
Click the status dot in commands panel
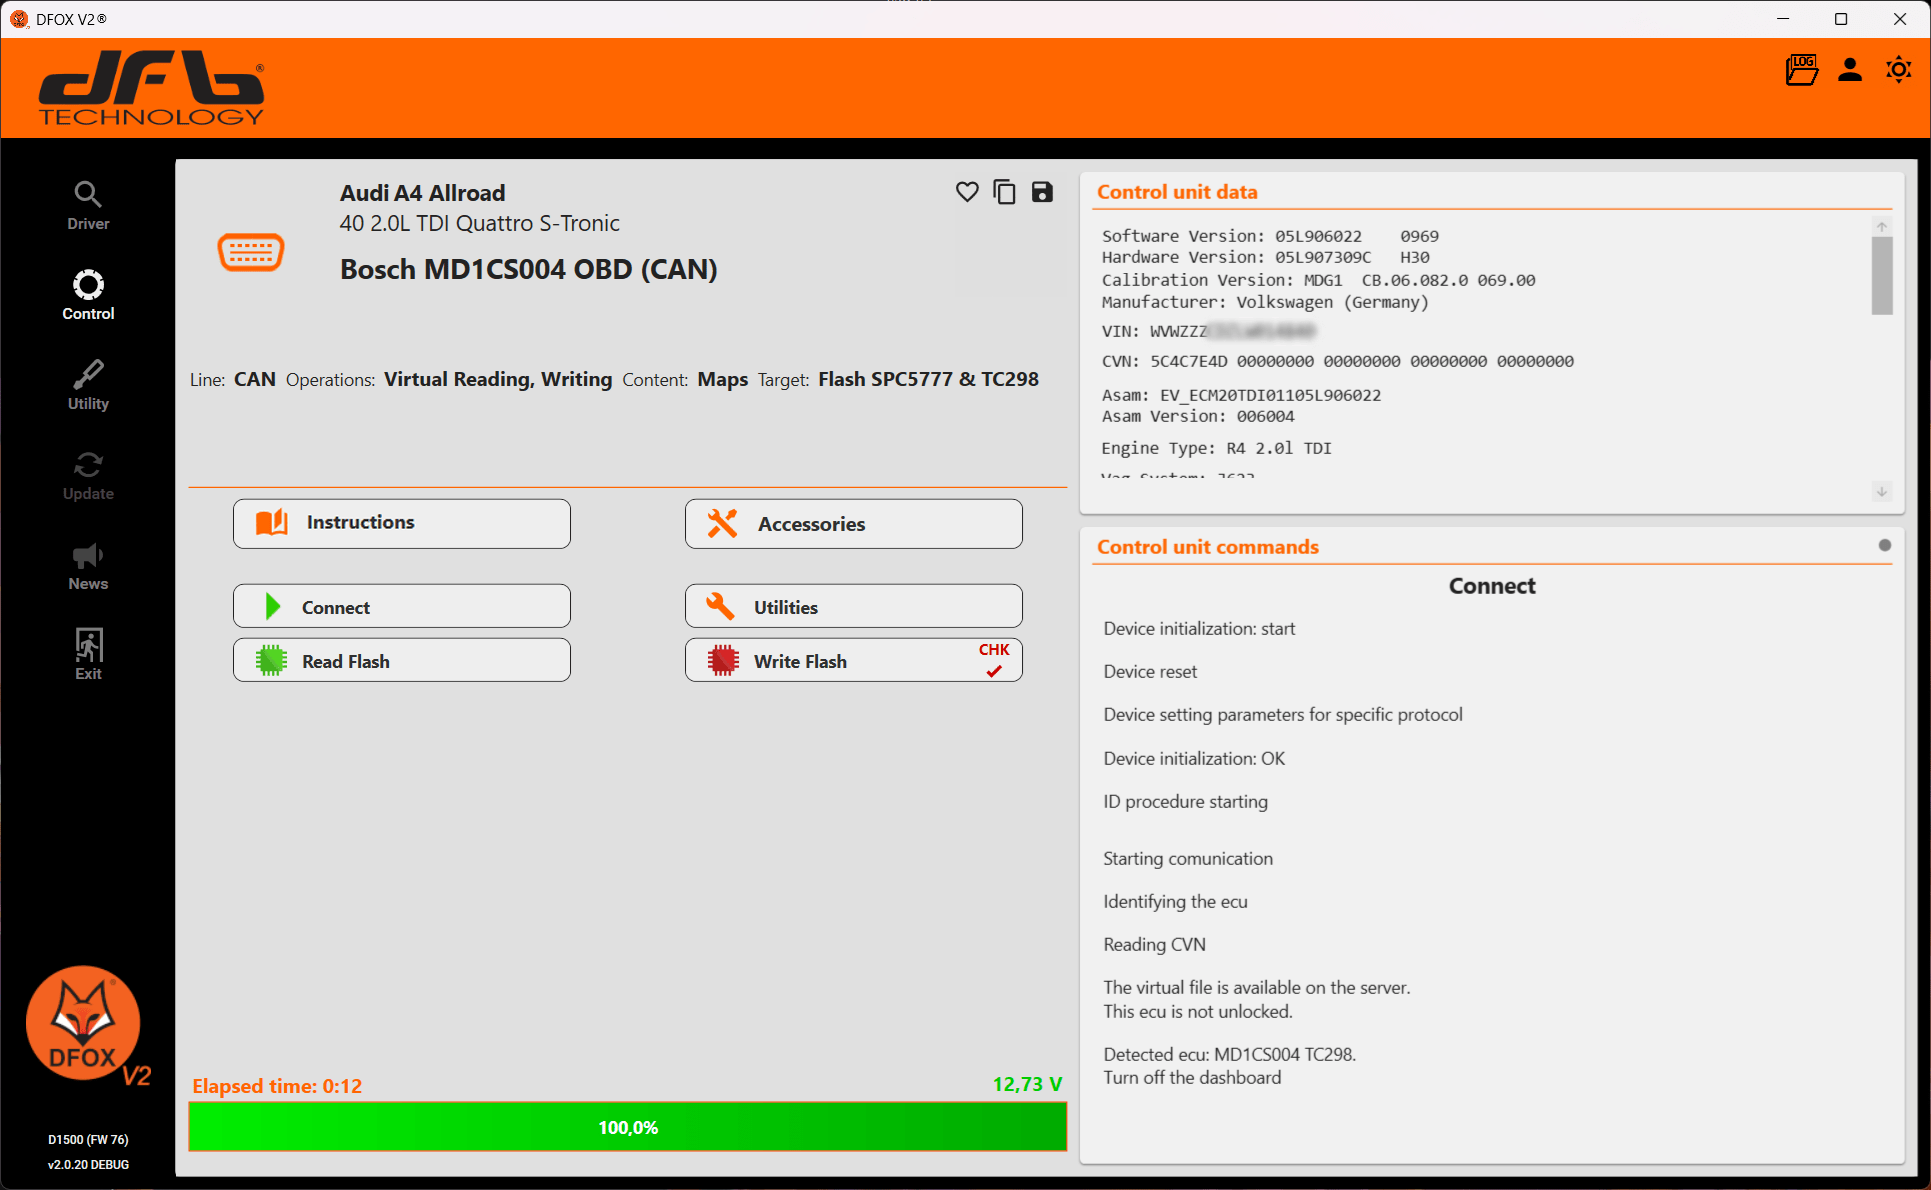[1884, 546]
